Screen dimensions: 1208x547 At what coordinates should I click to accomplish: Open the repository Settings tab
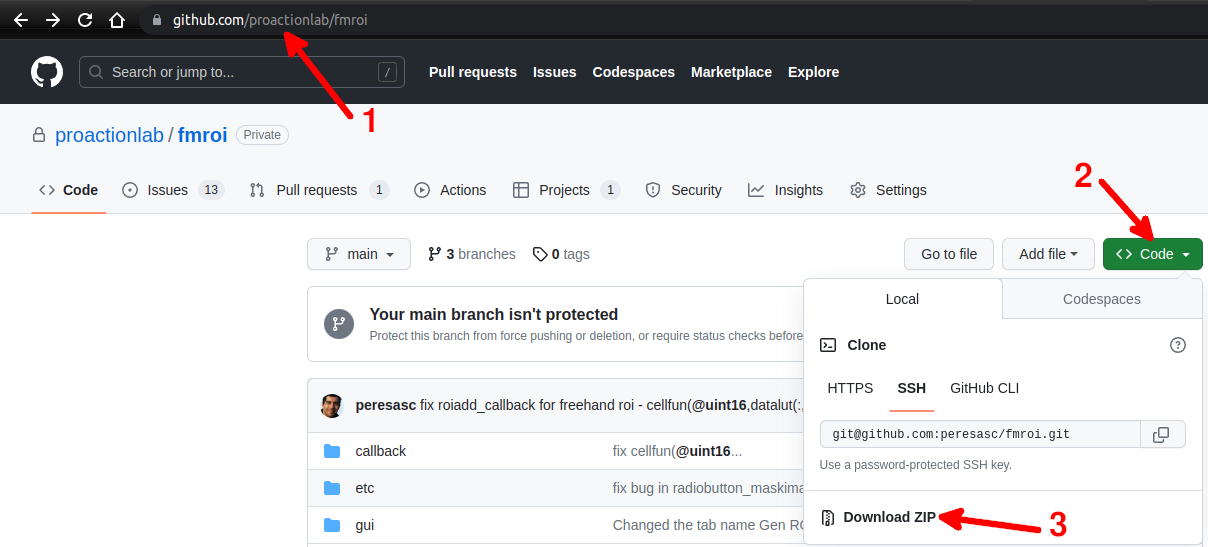point(888,190)
